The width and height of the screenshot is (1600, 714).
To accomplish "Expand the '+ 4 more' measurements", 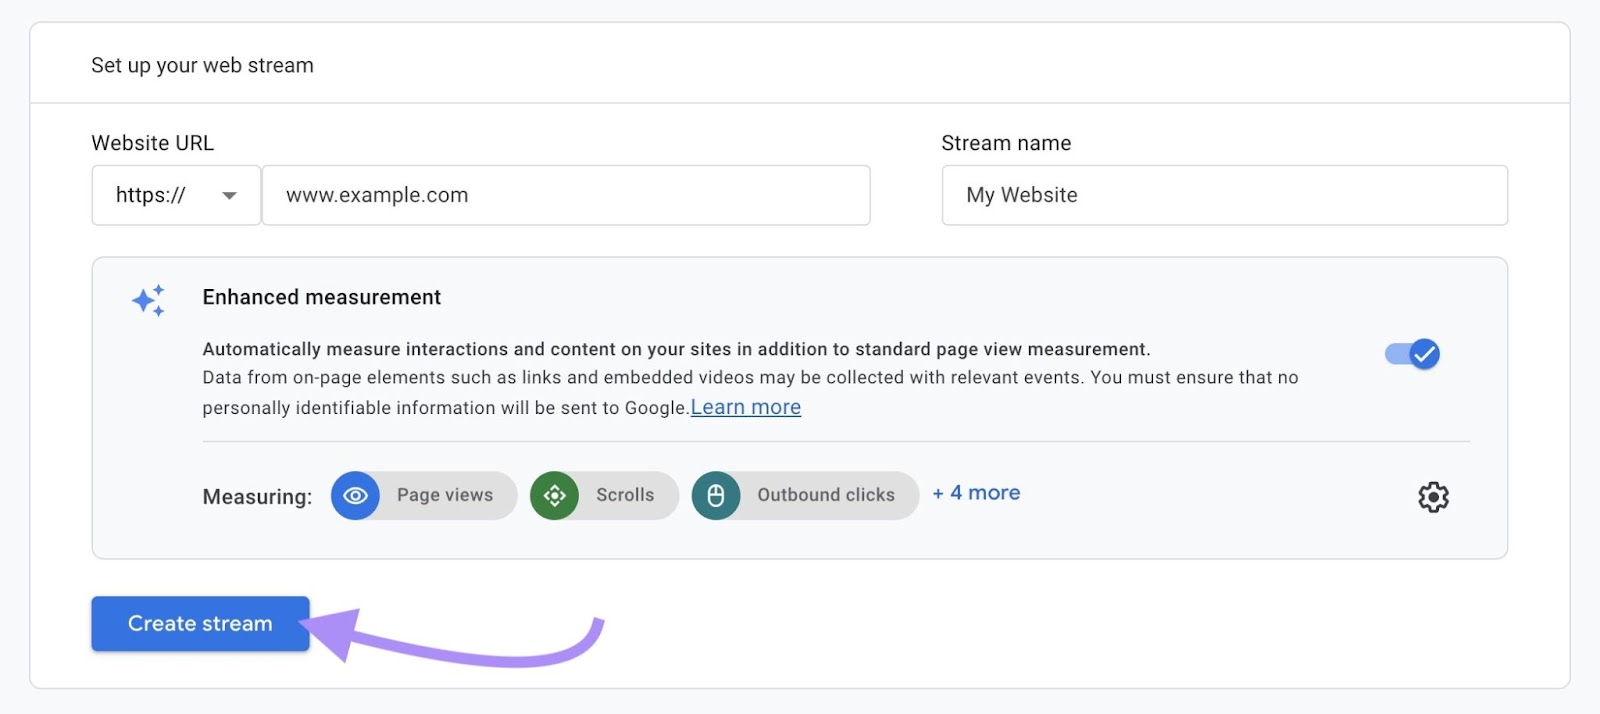I will [976, 493].
